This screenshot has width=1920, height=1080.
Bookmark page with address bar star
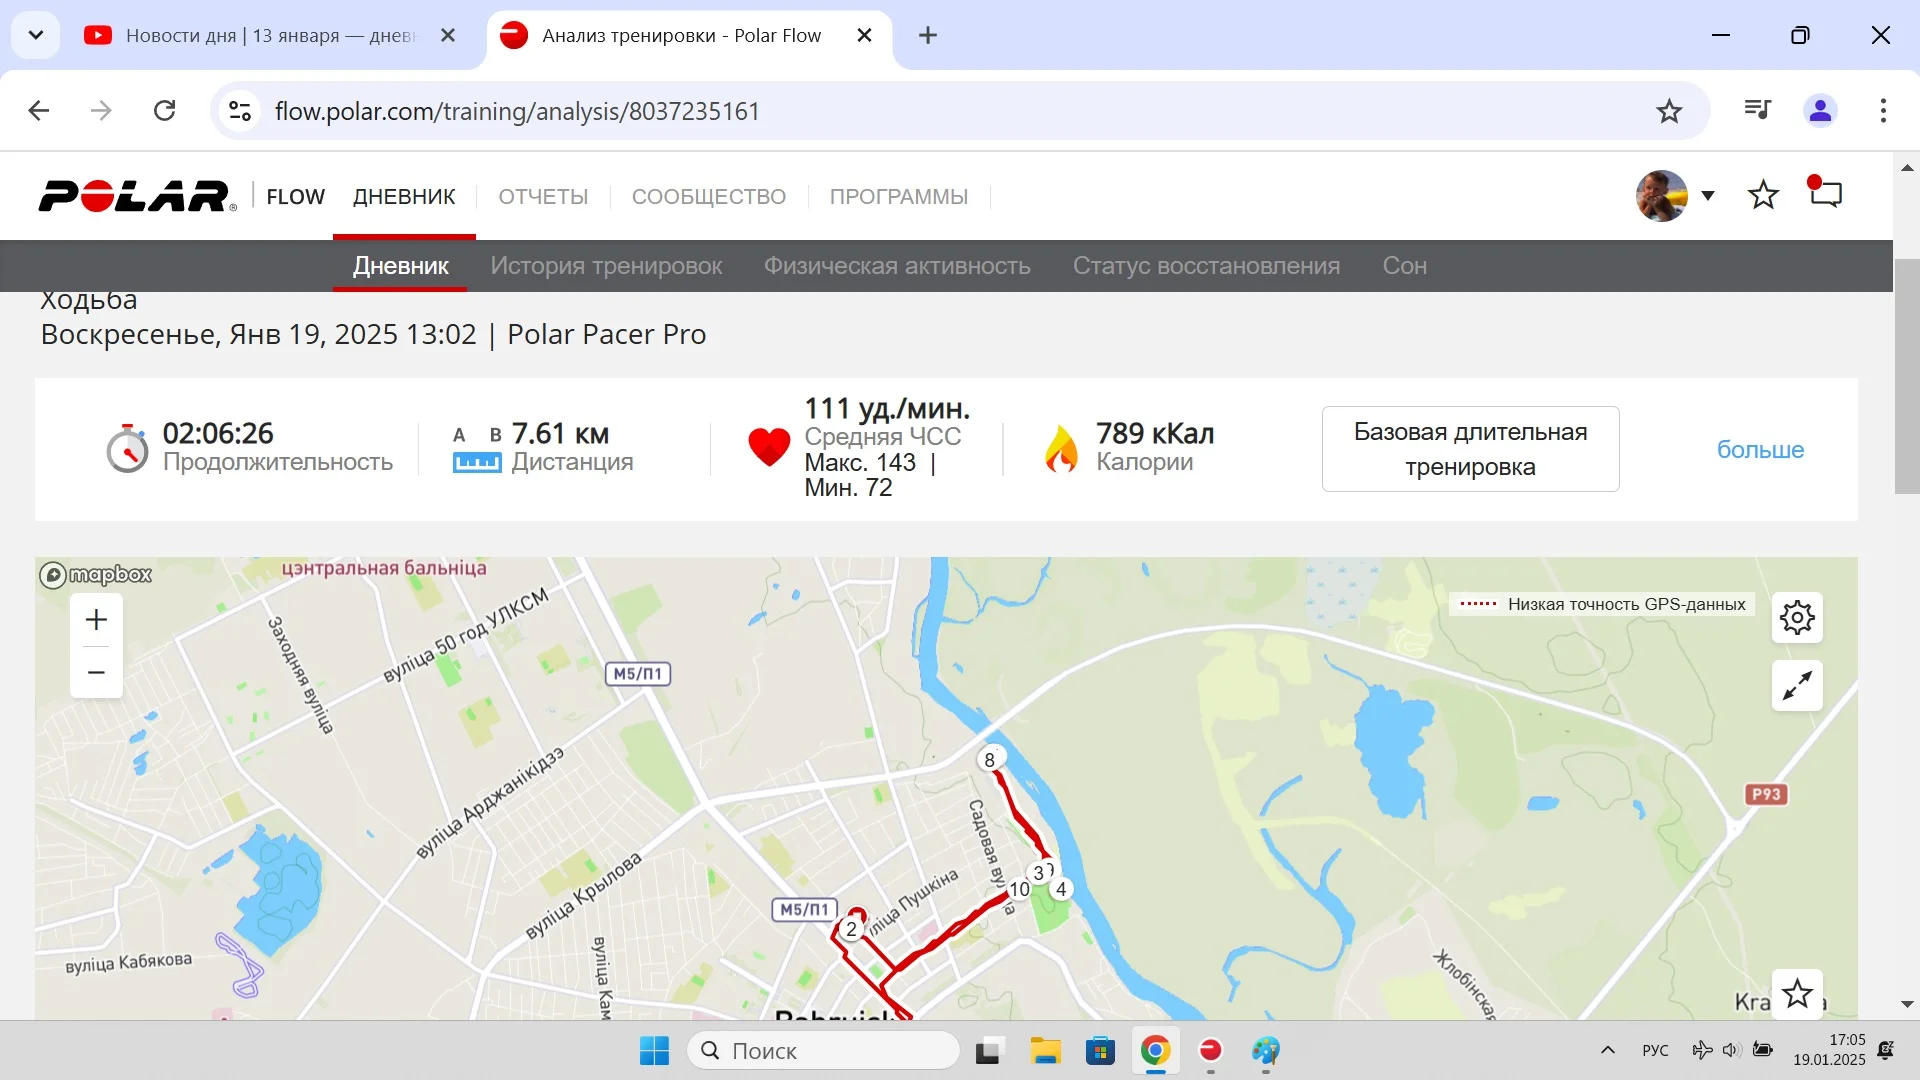1669,111
